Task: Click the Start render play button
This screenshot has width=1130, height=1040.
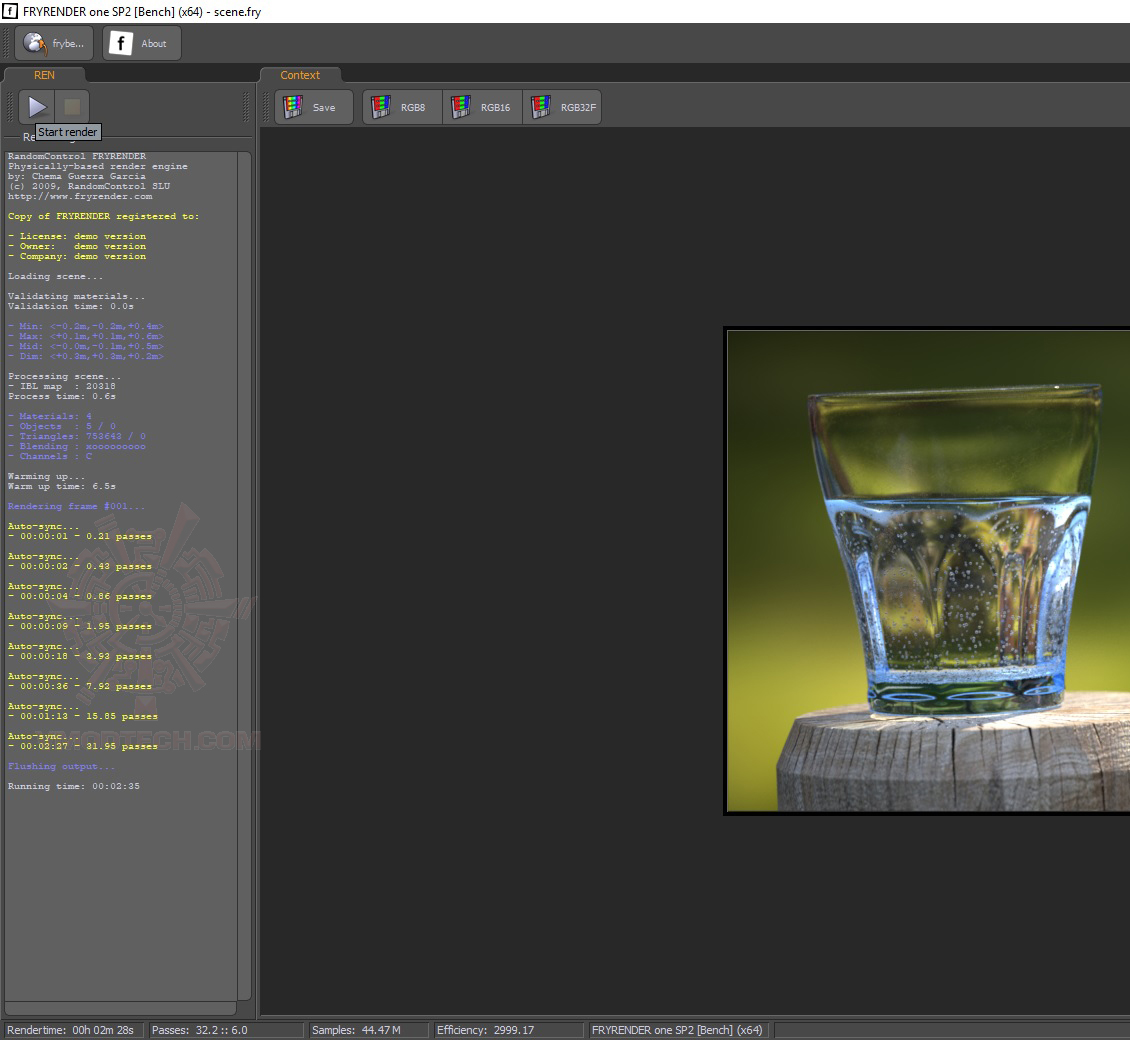Action: click(x=37, y=106)
